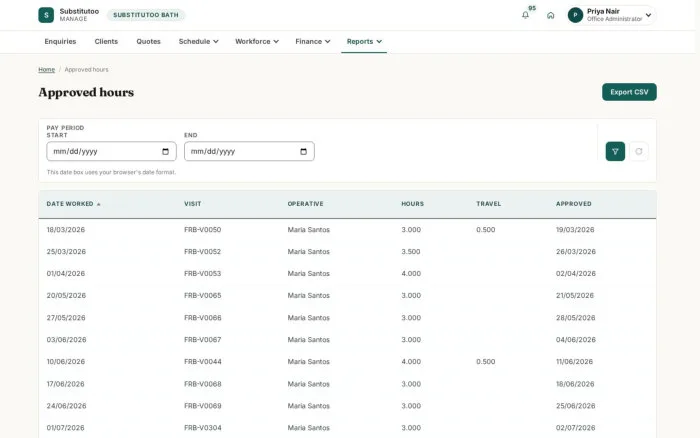This screenshot has width=700, height=438.
Task: Sort by the Travel column header
Action: (x=488, y=204)
